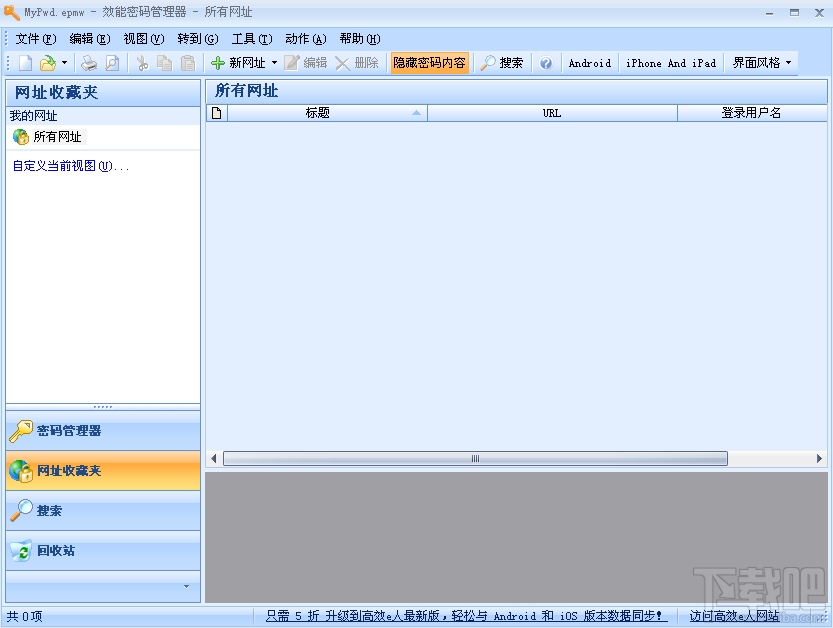Click the Cut scissors icon
Screen dimensions: 833x628
tap(142, 63)
